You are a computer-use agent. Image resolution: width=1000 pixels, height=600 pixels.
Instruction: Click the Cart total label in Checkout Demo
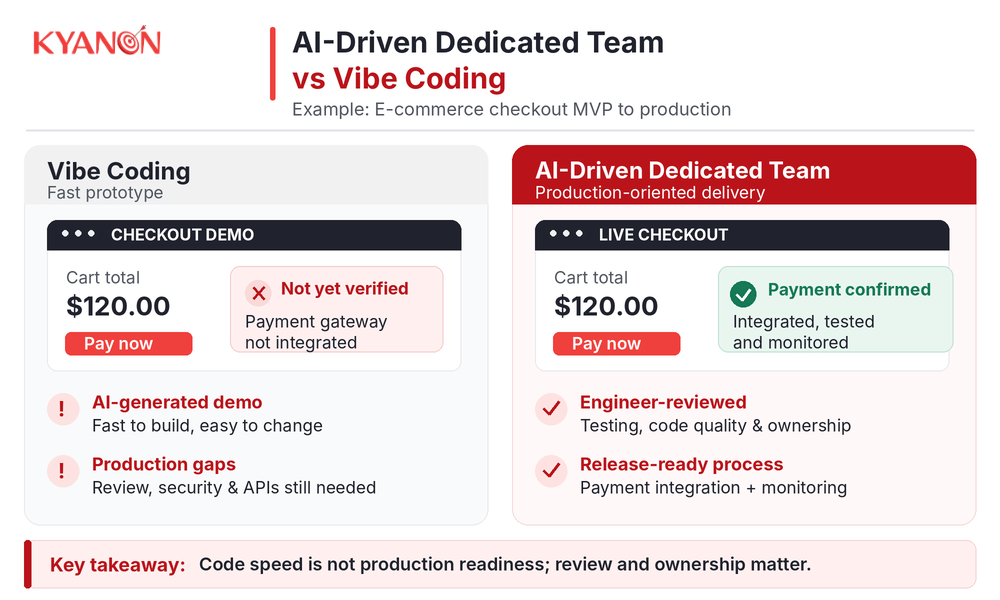tap(103, 277)
